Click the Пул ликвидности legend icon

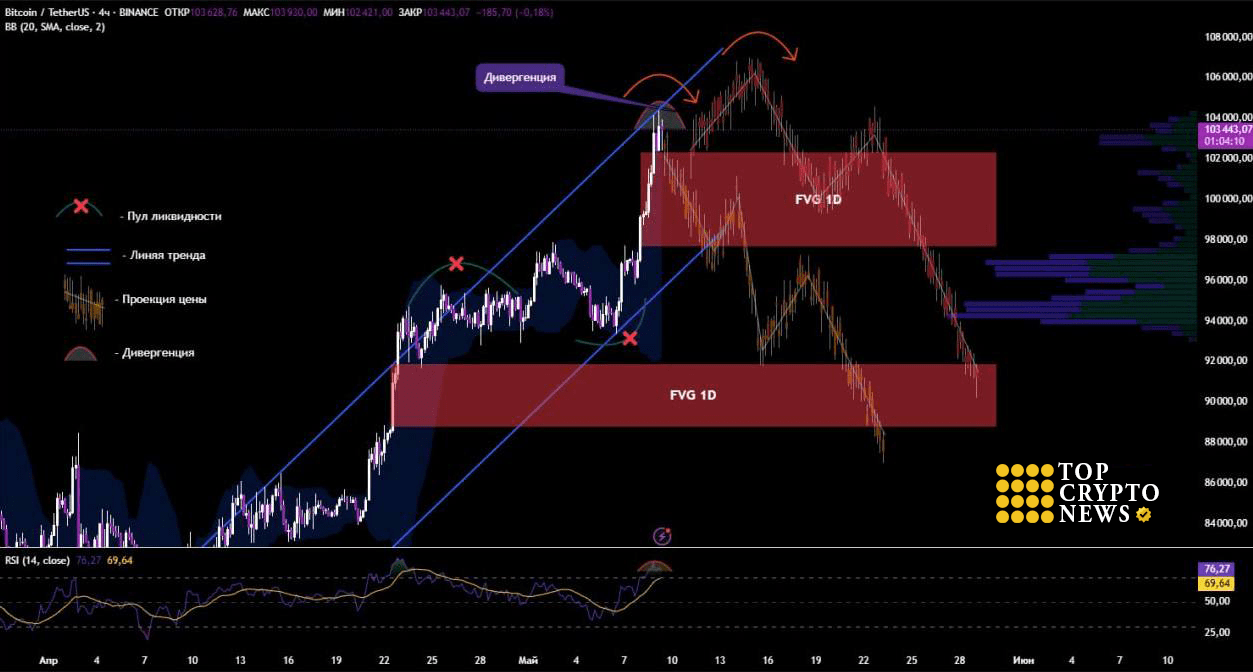pyautogui.click(x=80, y=205)
